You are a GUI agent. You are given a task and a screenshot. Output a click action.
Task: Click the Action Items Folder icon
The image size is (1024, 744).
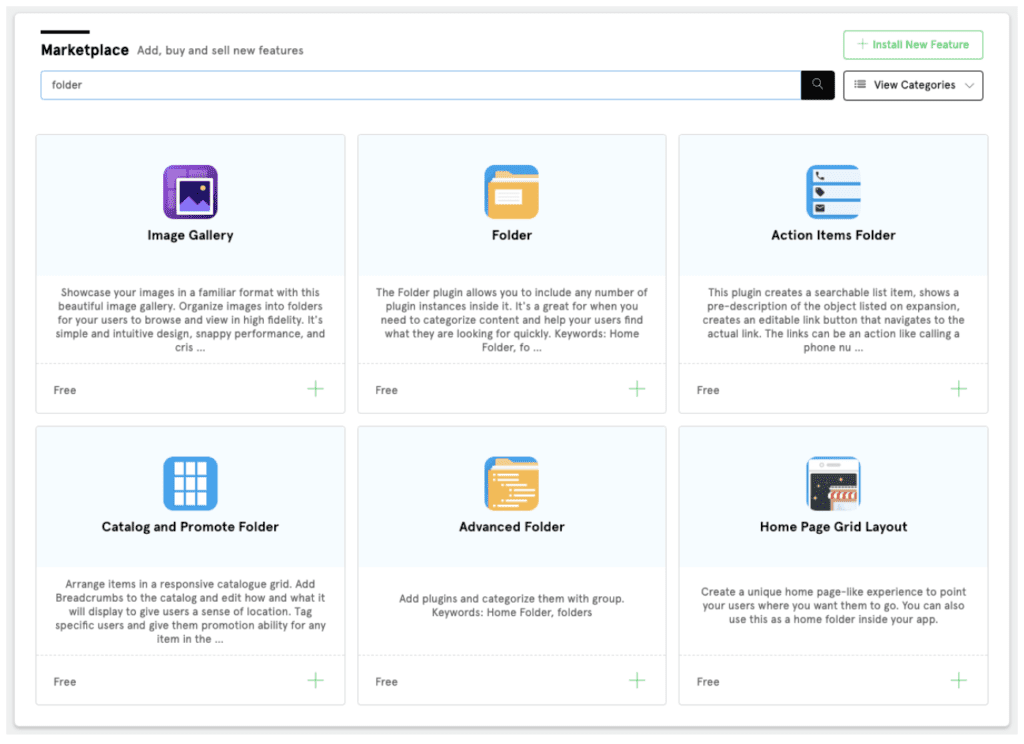click(x=833, y=192)
